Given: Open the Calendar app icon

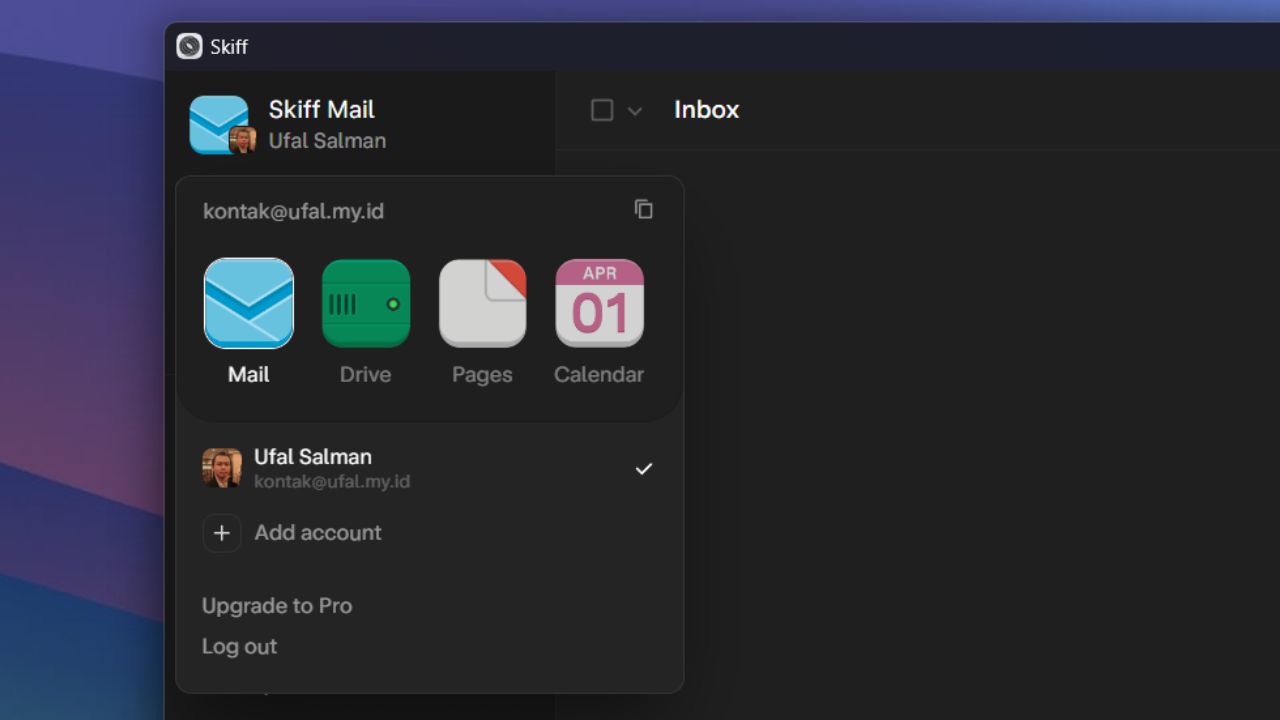Looking at the screenshot, I should coord(599,303).
